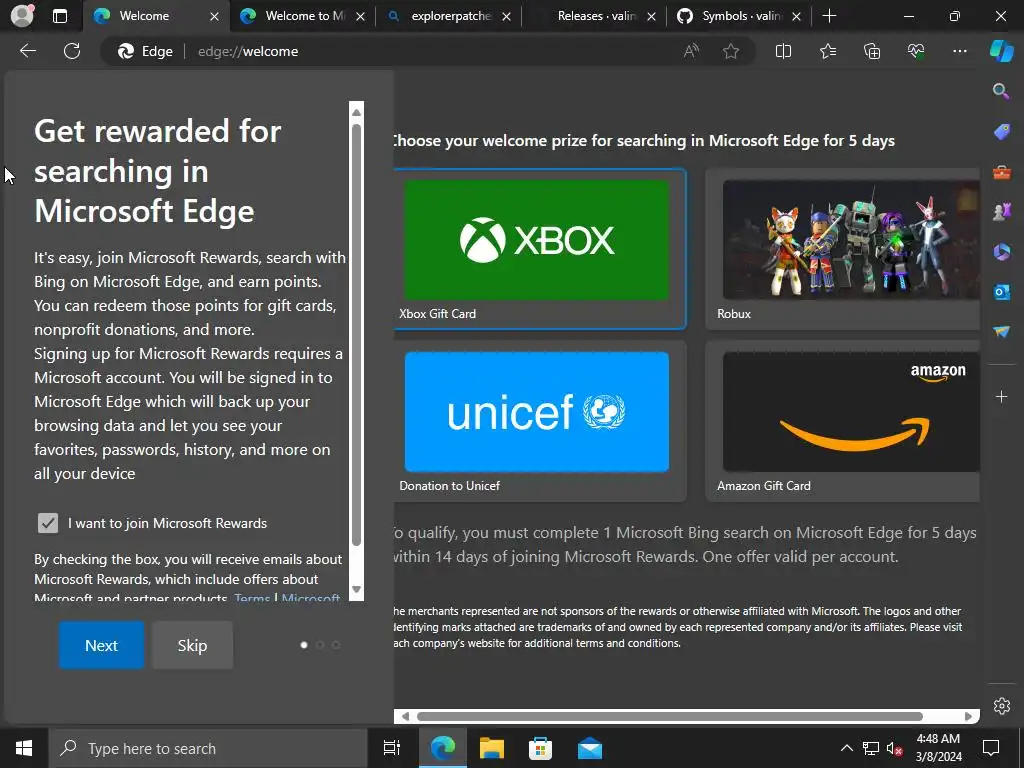
Task: Go back with the back arrow
Action: [x=28, y=51]
